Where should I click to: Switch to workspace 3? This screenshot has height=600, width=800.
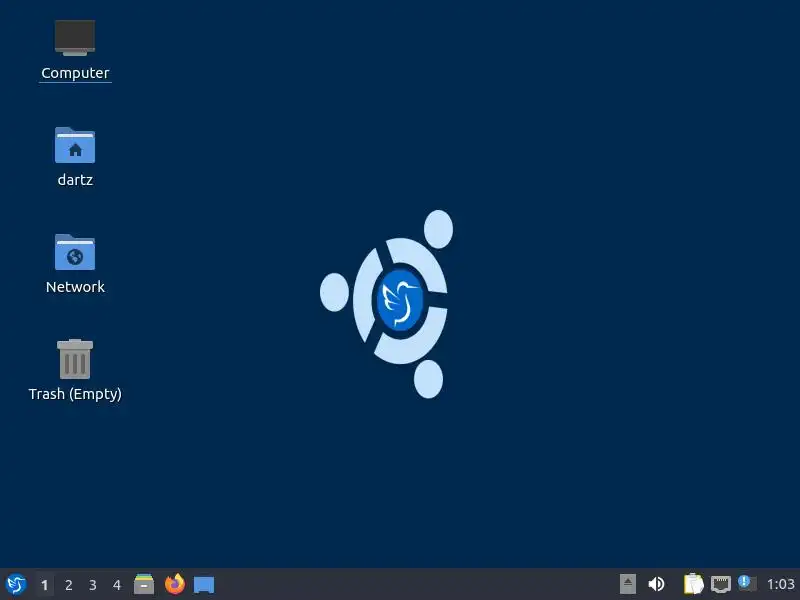coord(92,585)
